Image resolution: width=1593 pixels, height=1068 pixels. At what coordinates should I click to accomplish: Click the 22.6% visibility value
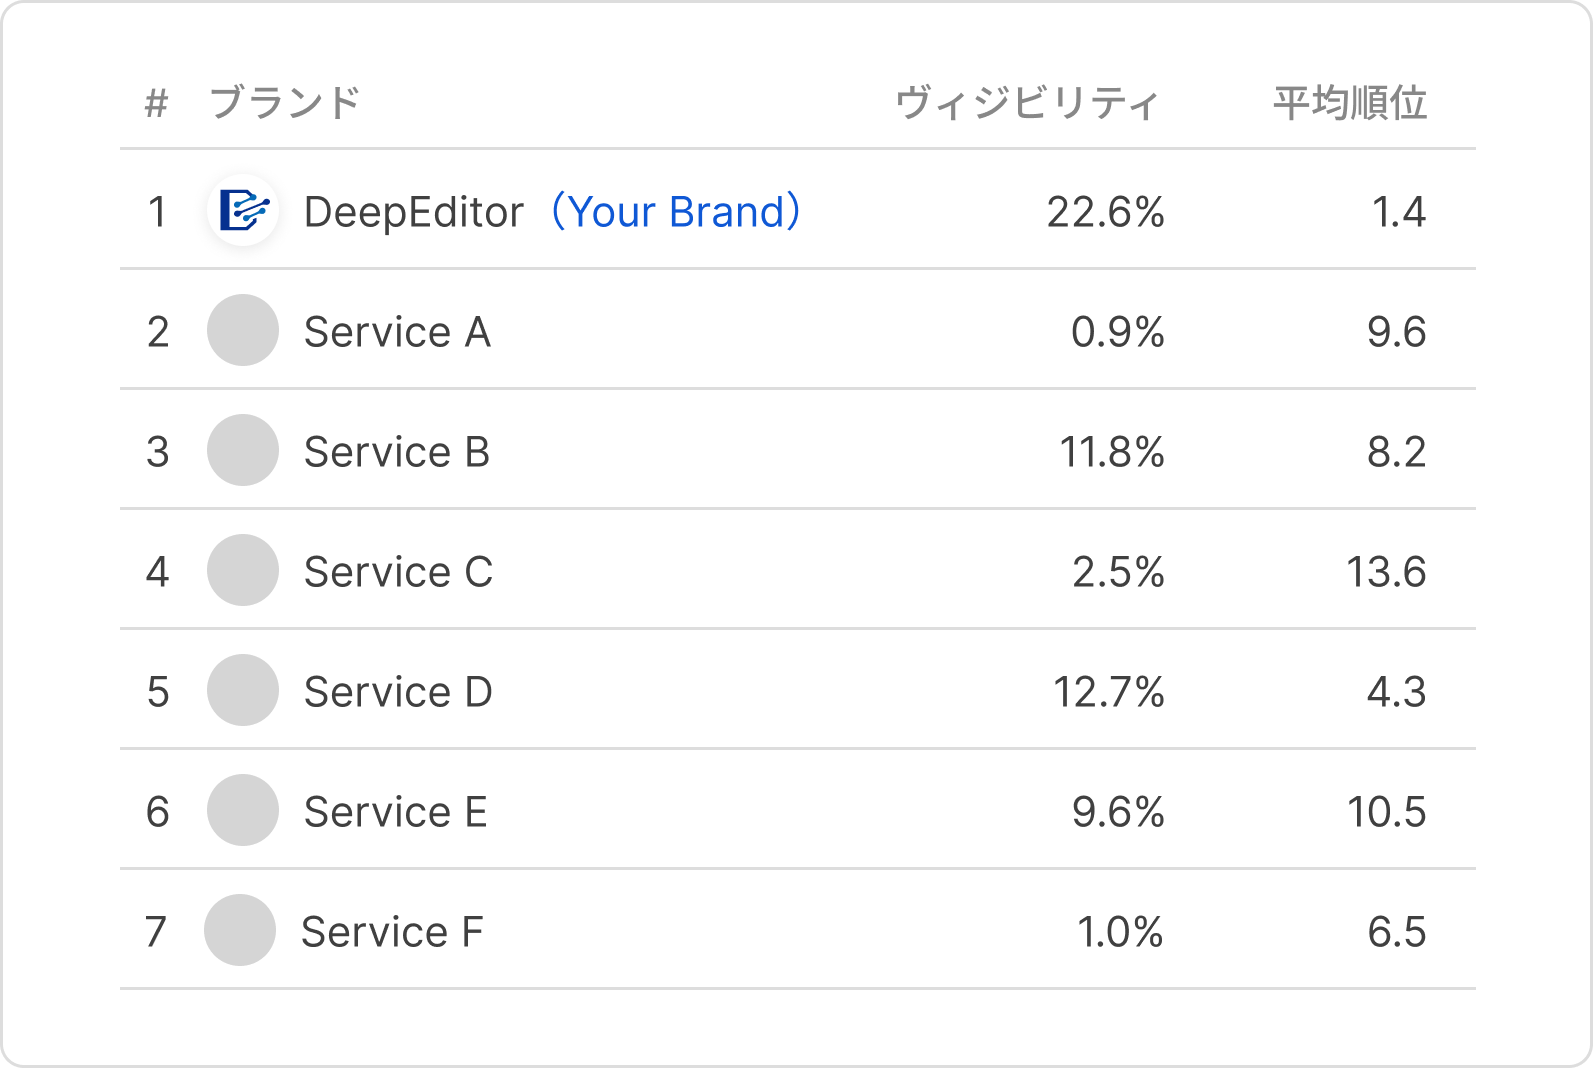coord(1105,212)
